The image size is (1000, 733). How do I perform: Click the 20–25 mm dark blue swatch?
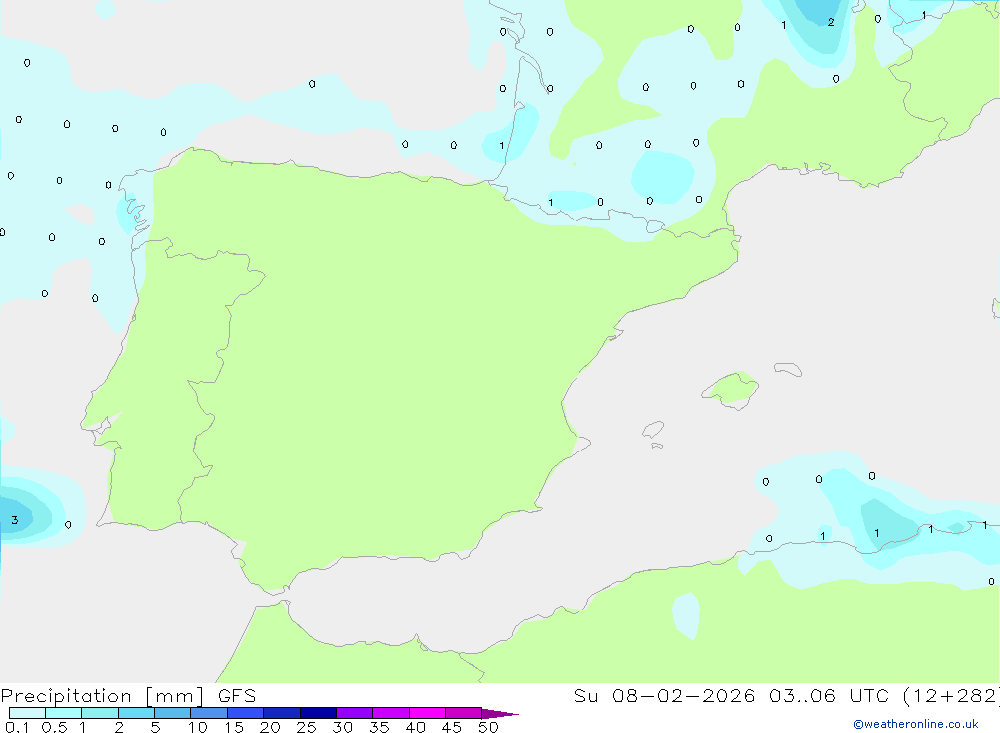tap(281, 713)
